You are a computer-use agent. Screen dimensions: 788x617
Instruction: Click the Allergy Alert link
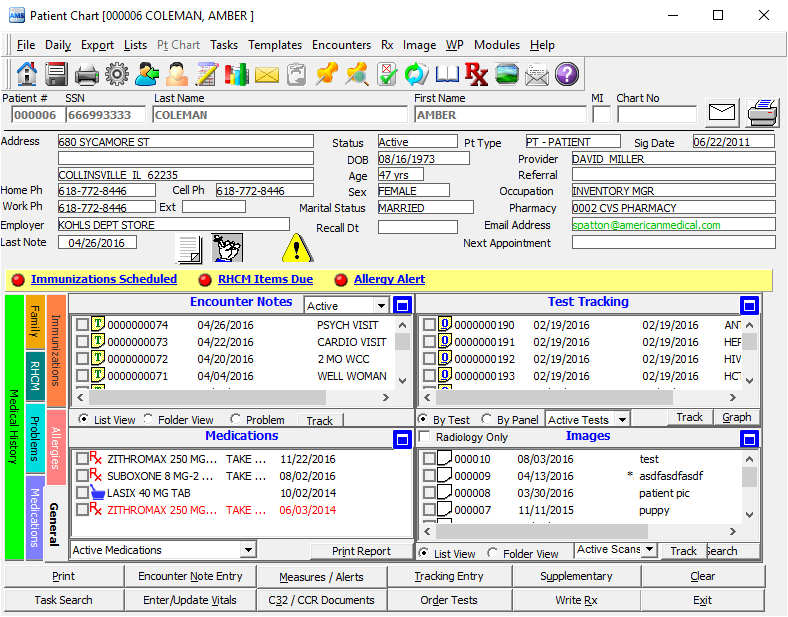point(389,280)
